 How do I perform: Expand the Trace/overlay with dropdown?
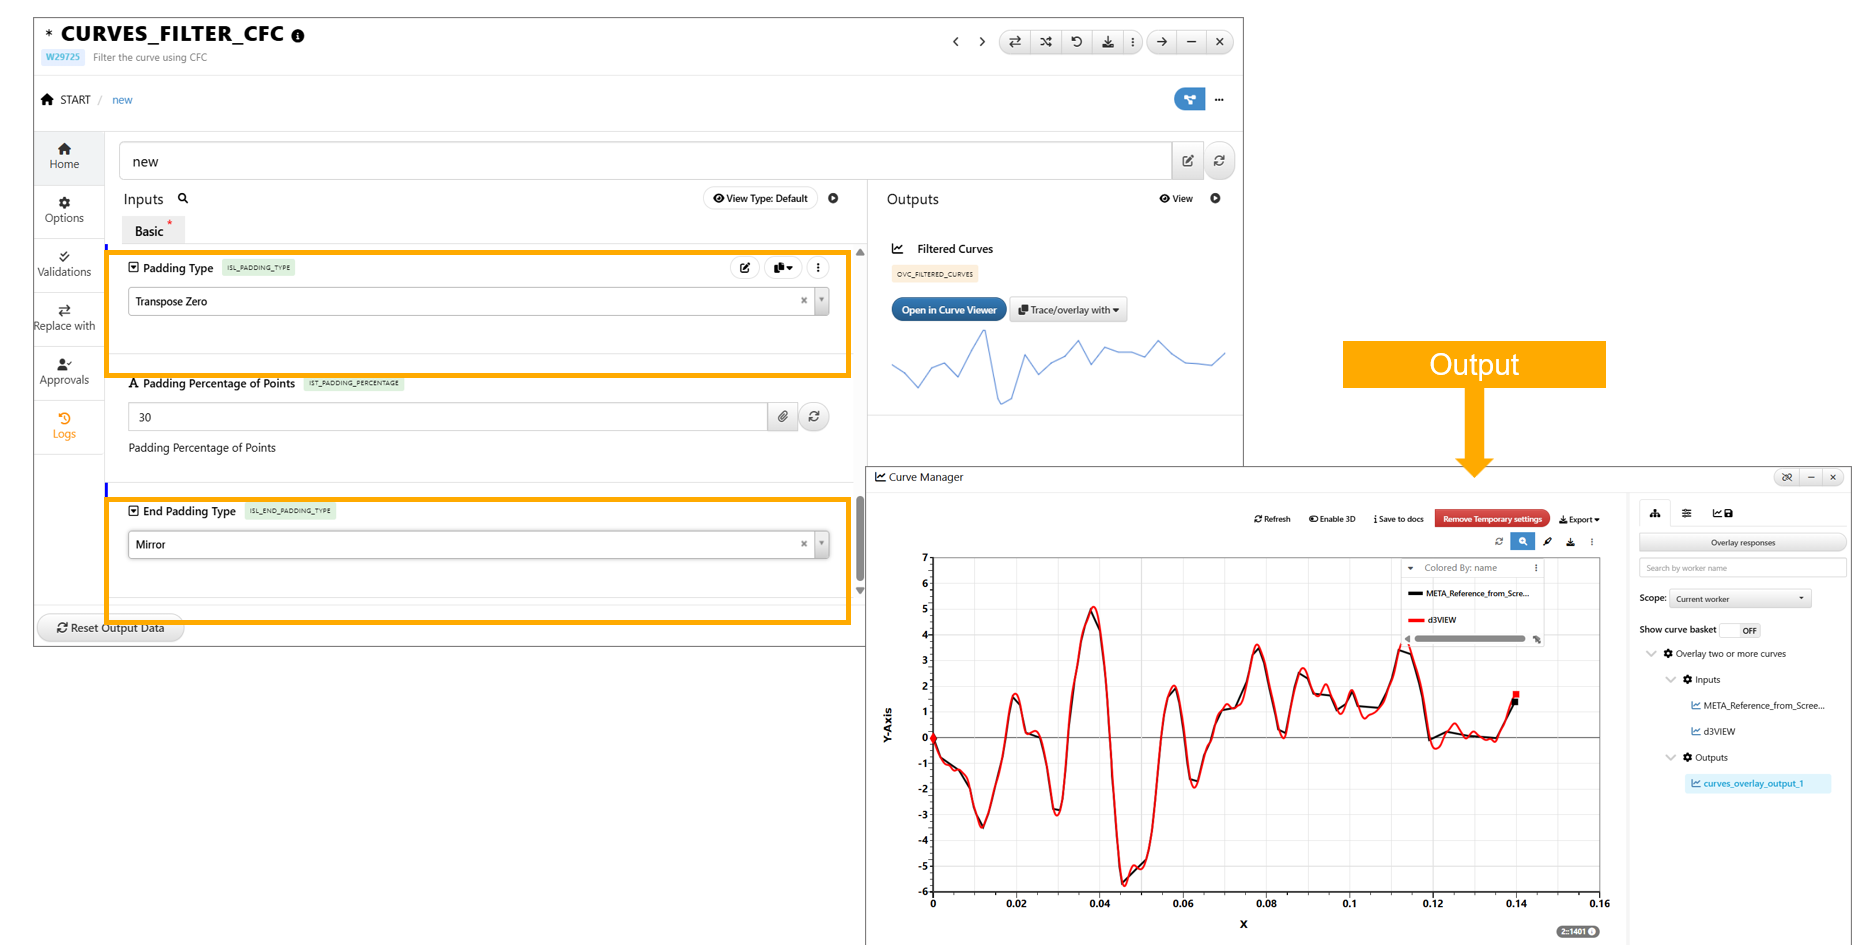pos(1068,310)
